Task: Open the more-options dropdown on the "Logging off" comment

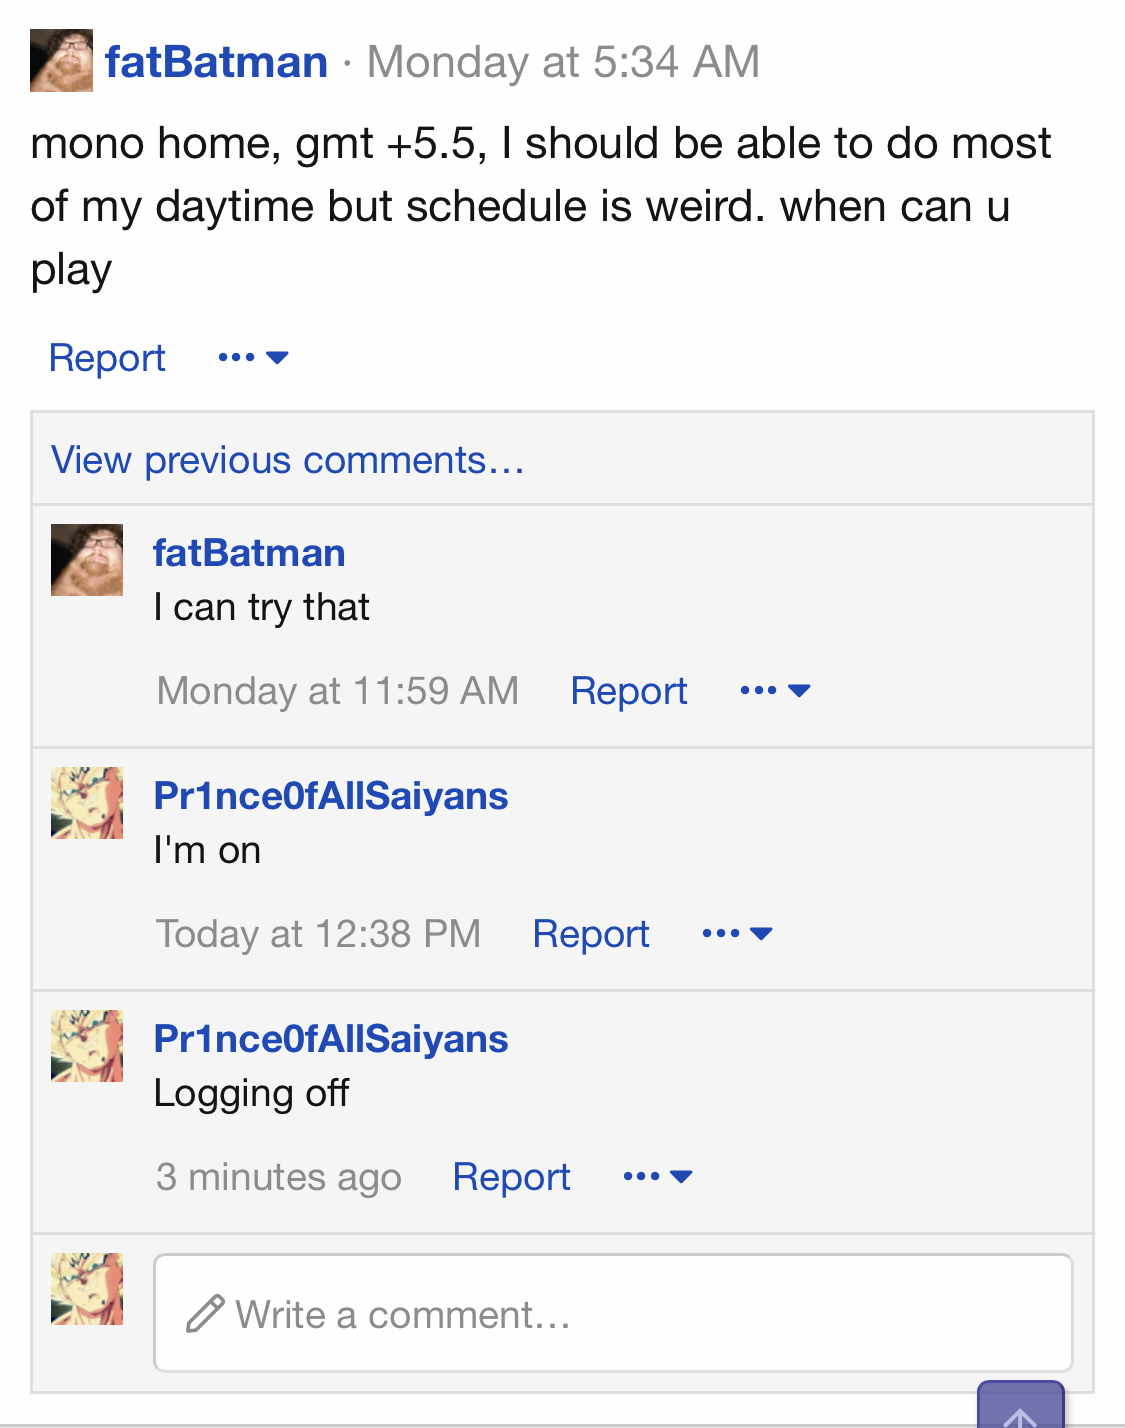Action: tap(657, 1176)
